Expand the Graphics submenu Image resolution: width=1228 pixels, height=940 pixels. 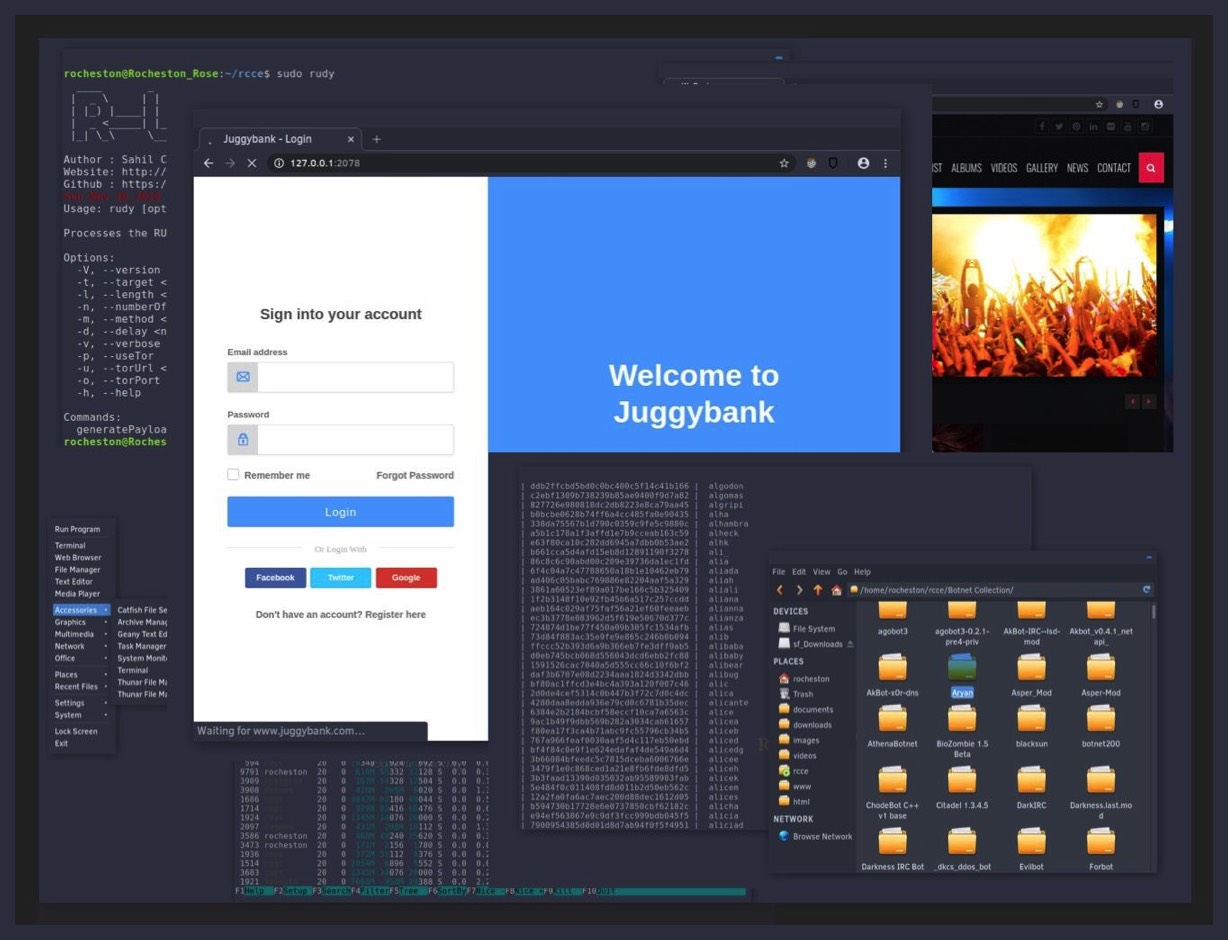[81, 622]
